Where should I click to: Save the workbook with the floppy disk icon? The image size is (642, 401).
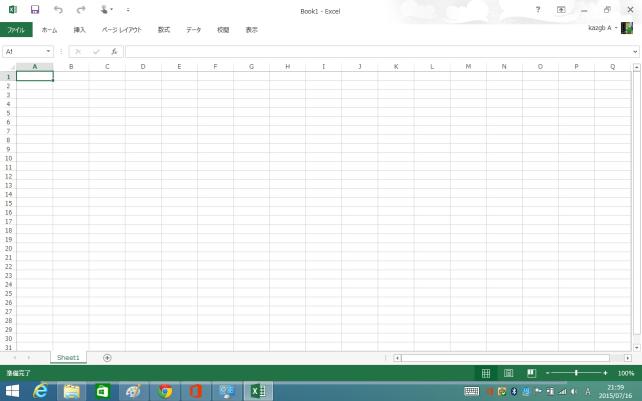coord(35,9)
